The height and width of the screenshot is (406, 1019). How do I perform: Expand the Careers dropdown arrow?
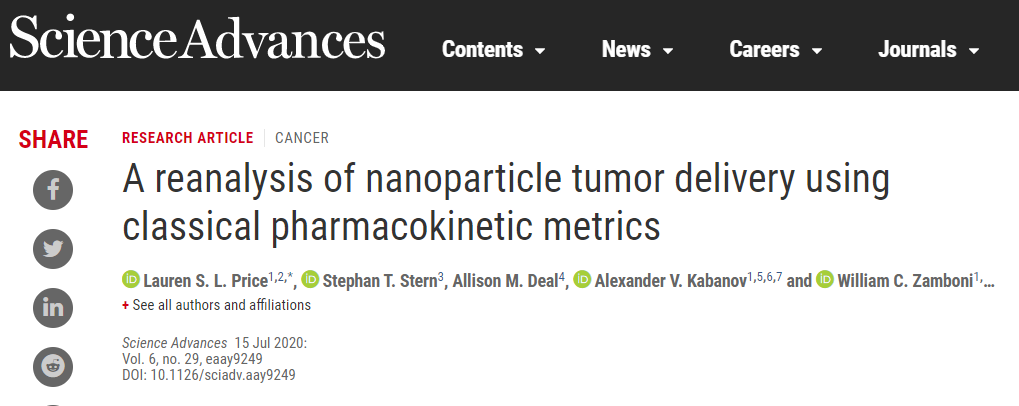(x=818, y=51)
